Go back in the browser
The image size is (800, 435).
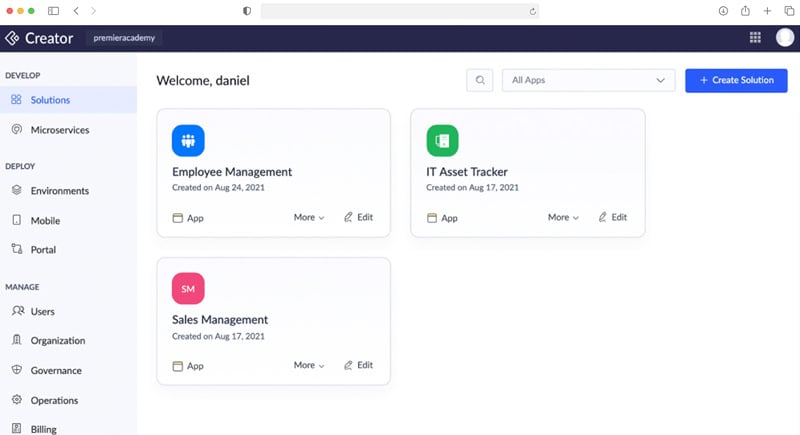(x=76, y=11)
